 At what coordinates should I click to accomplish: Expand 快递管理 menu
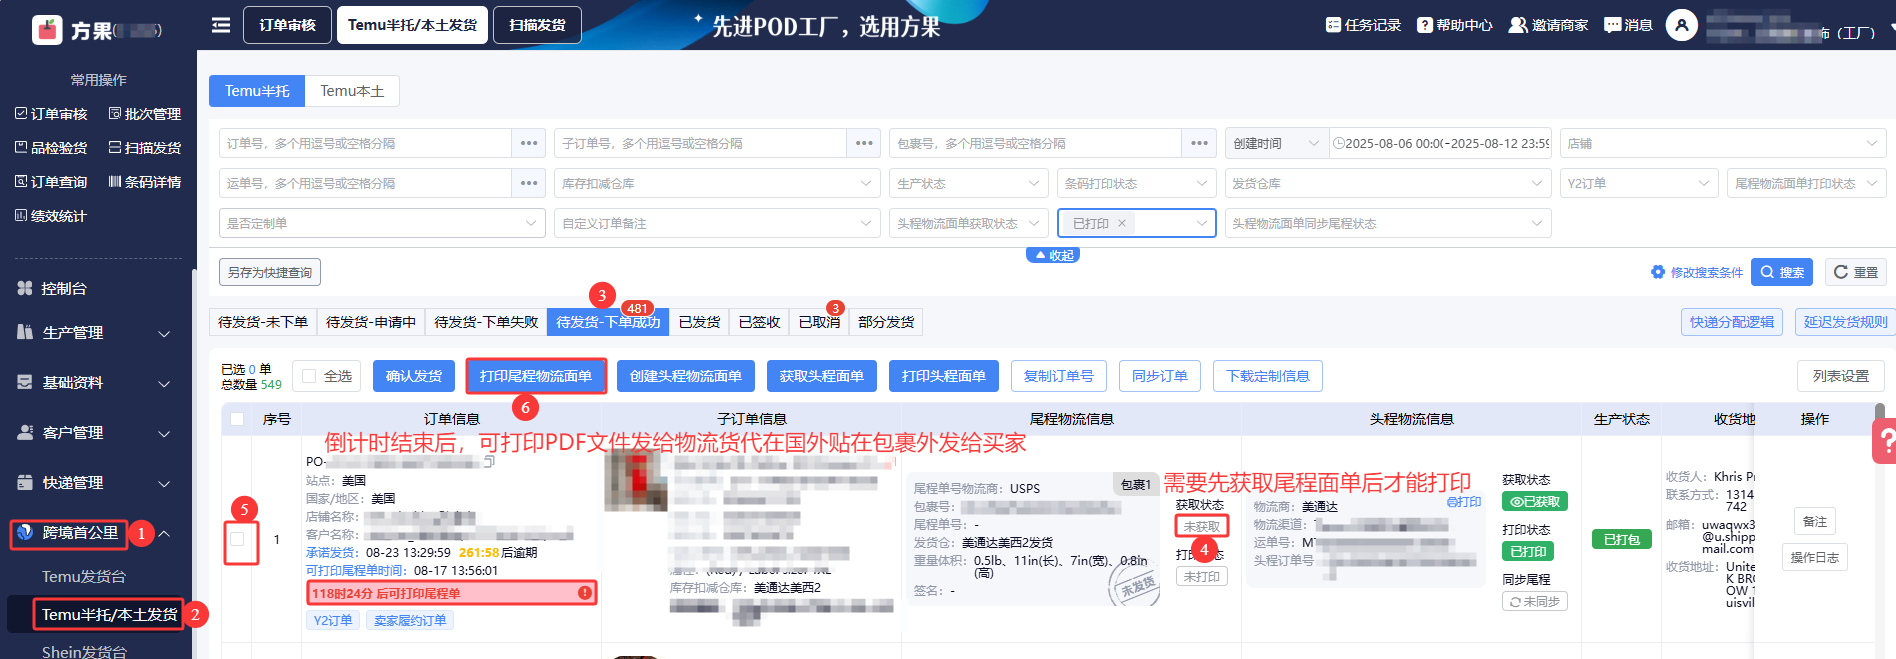pos(95,482)
